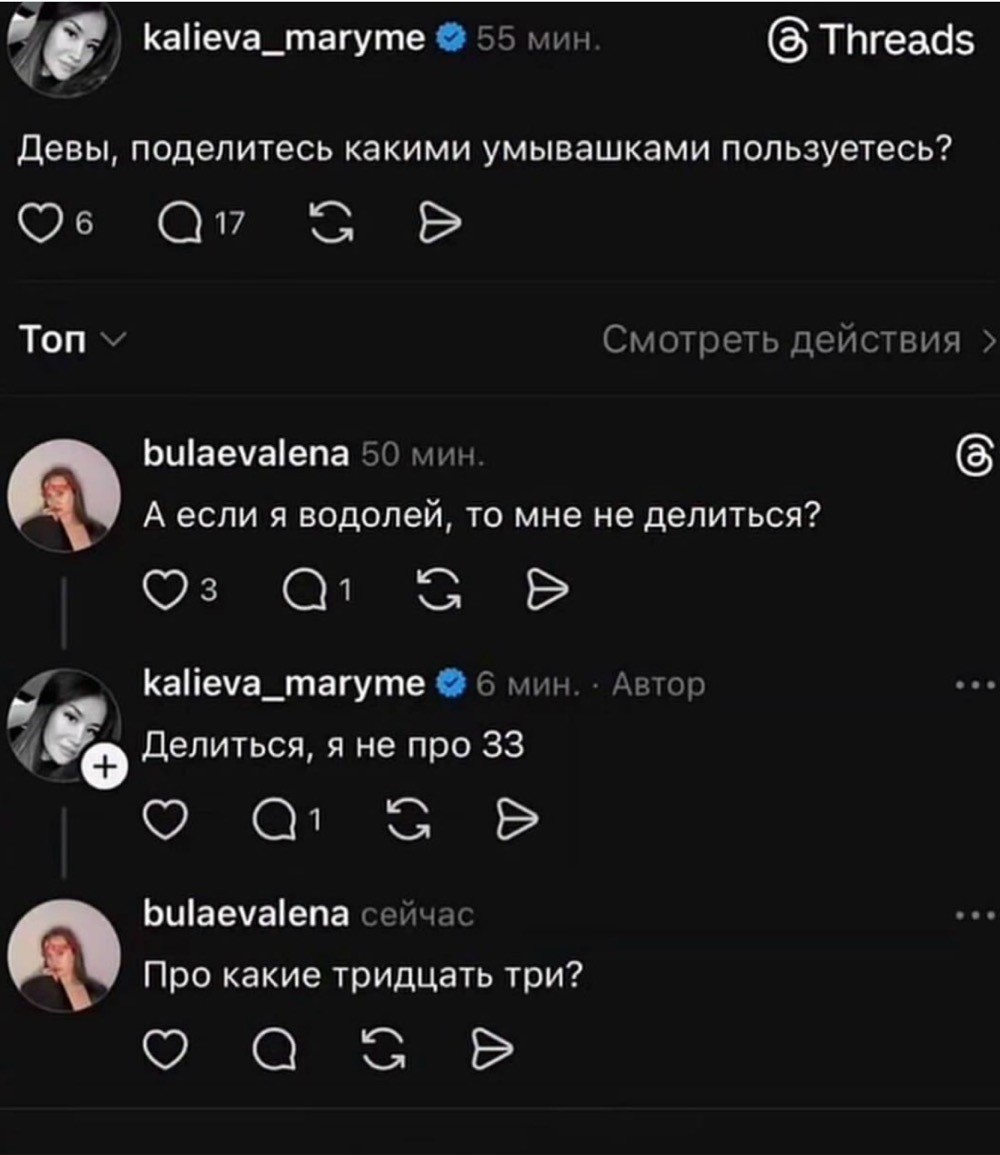Like the reply 'Делиться, я не про ЗЗ'

162,821
